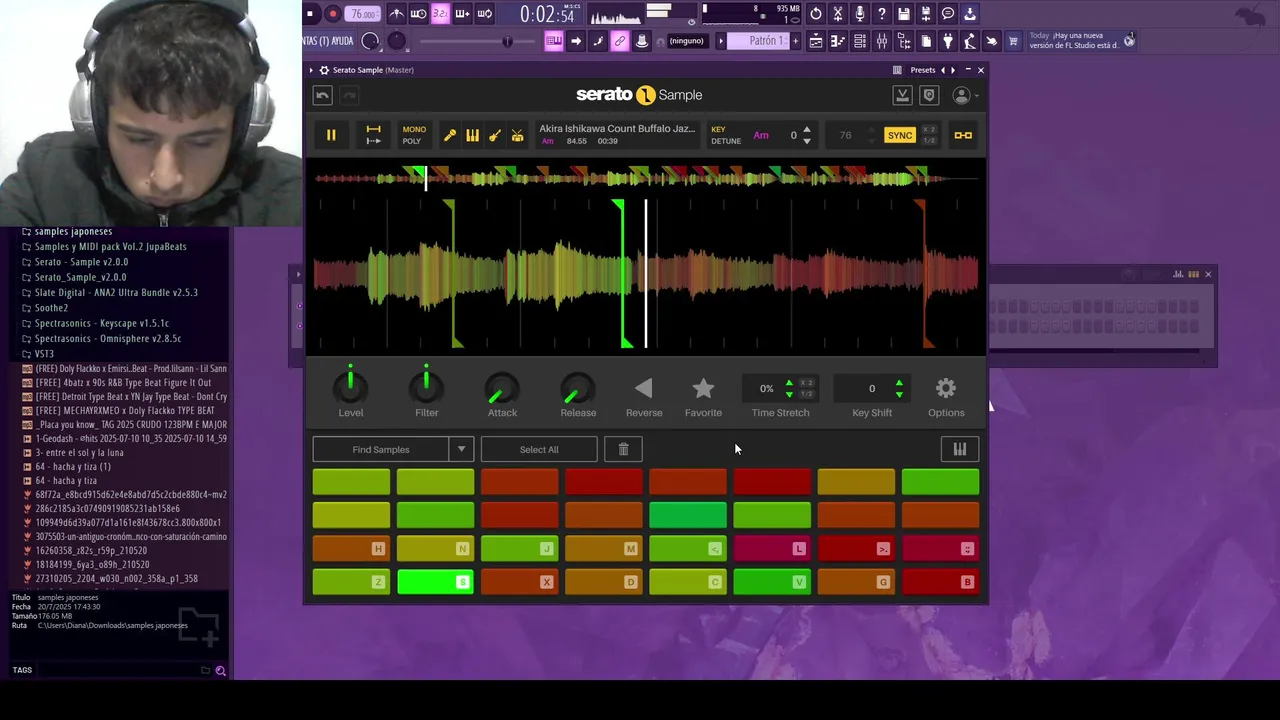1280x720 pixels.
Task: Click the redo arrow in Serato Sample
Action: (x=348, y=95)
